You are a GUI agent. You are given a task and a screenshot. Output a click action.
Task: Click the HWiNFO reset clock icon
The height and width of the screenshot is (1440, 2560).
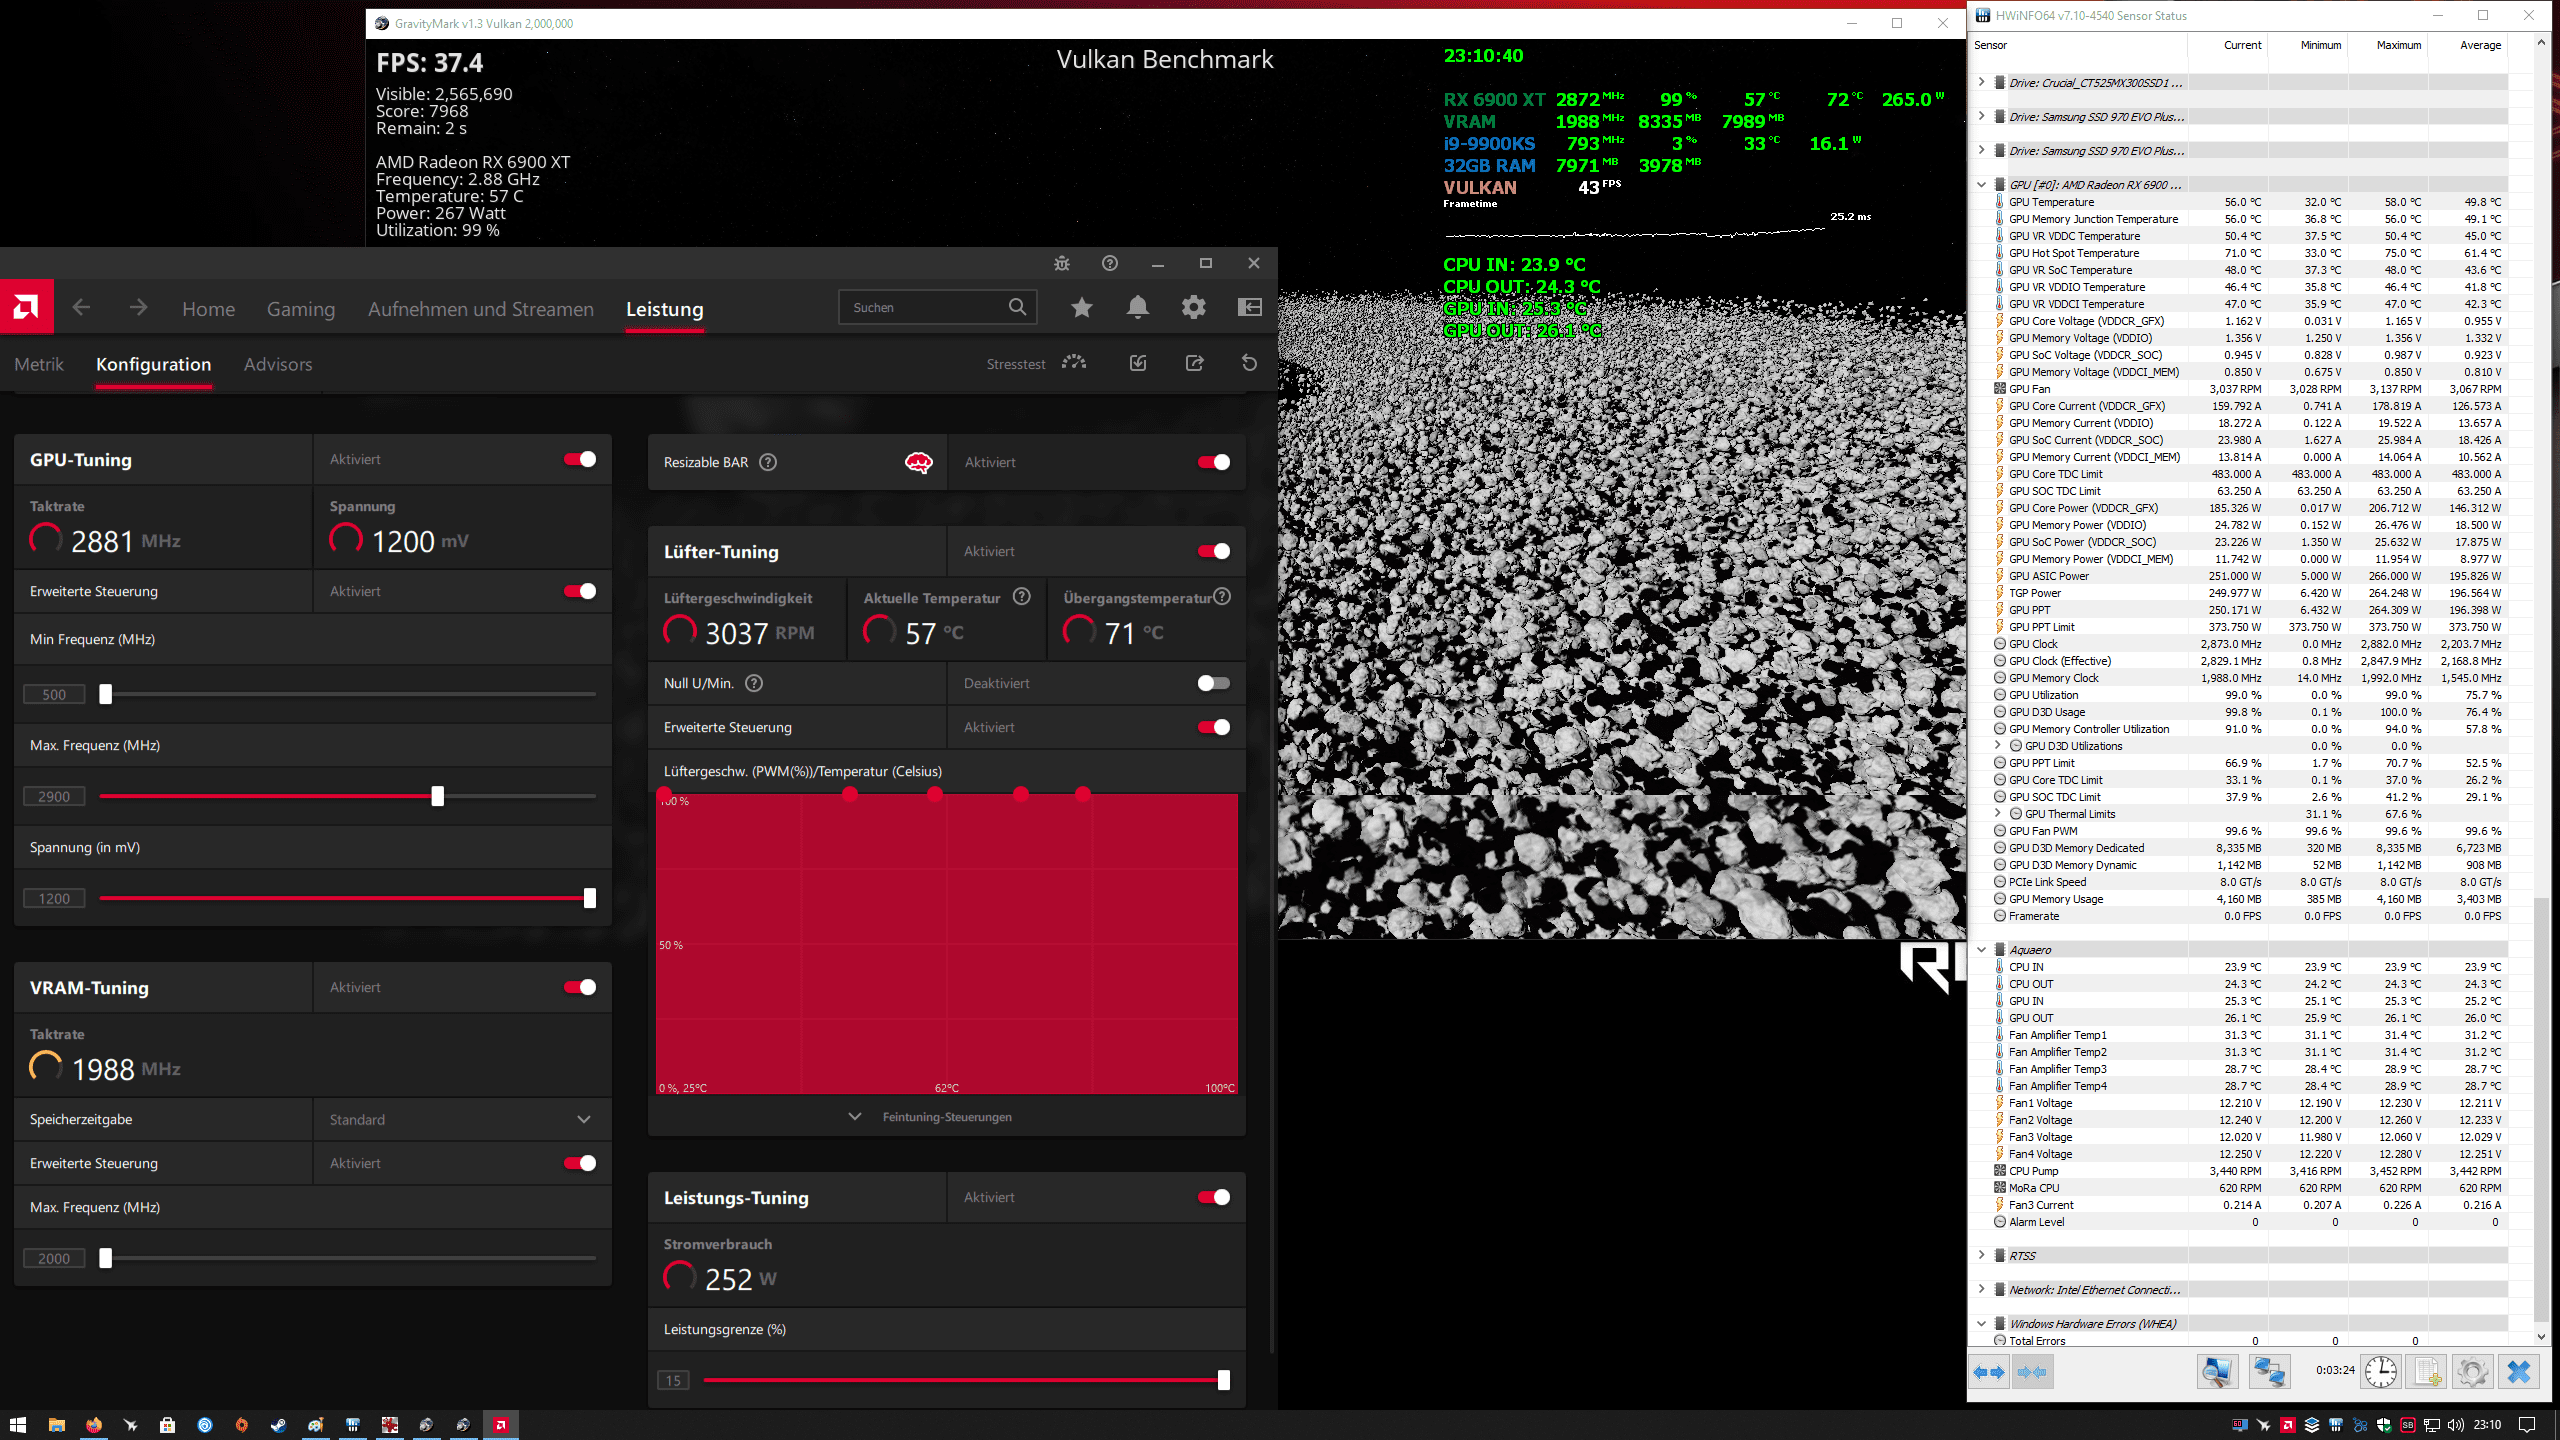tap(2380, 1372)
